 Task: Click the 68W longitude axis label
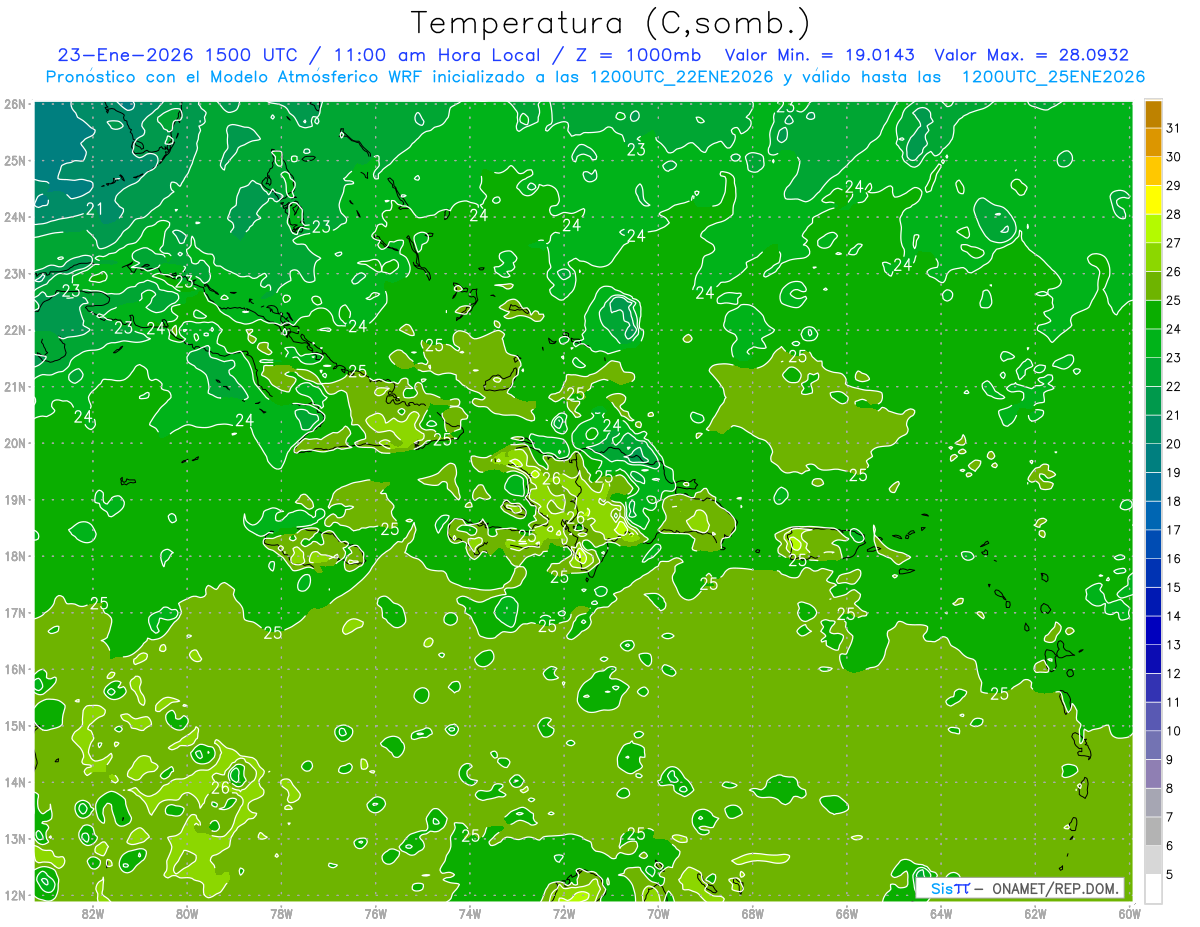click(x=752, y=913)
